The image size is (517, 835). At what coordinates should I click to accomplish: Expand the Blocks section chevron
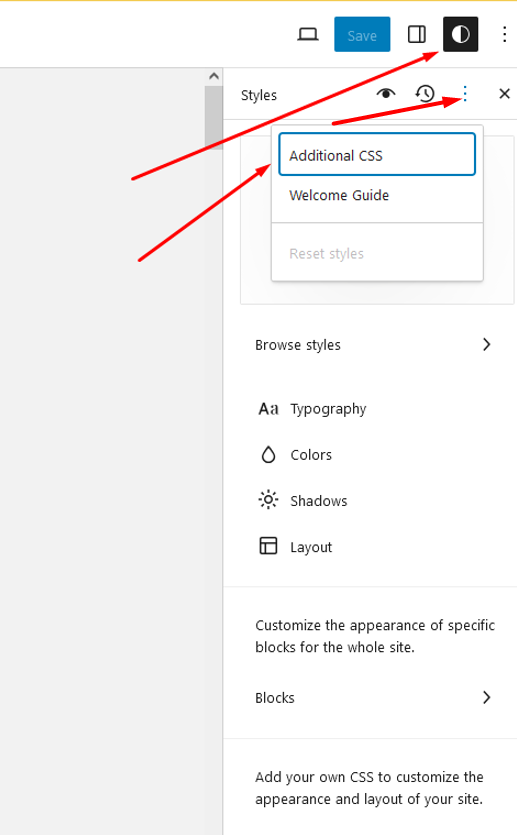486,698
